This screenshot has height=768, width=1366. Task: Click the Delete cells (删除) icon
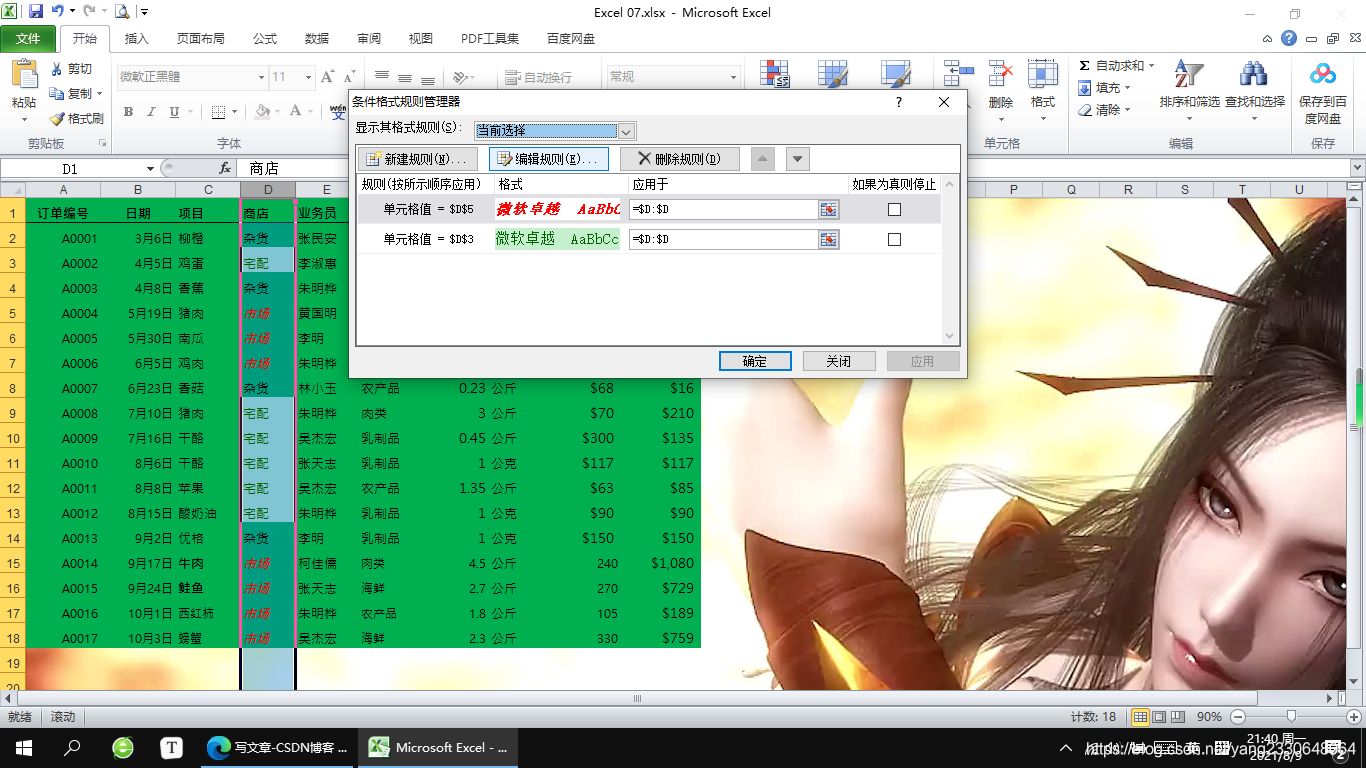pyautogui.click(x=1001, y=75)
